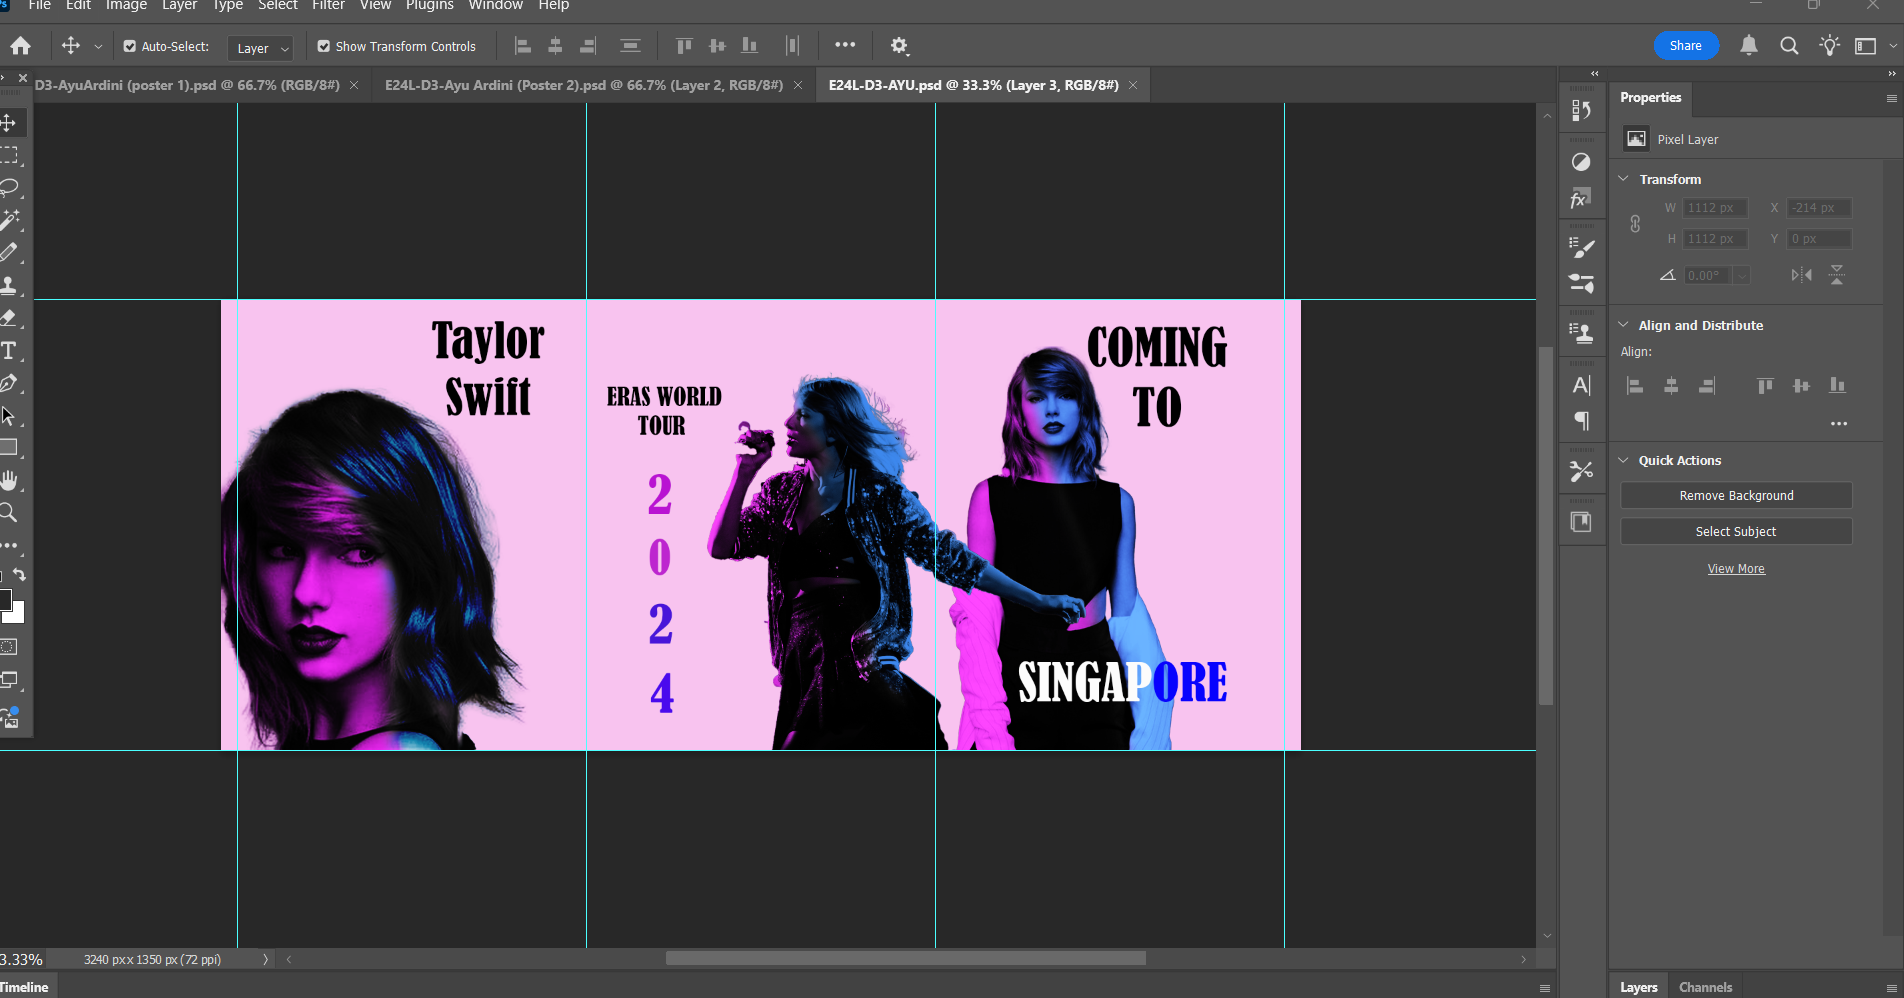Switch to the Channels tab
Image resolution: width=1904 pixels, height=998 pixels.
point(1705,987)
